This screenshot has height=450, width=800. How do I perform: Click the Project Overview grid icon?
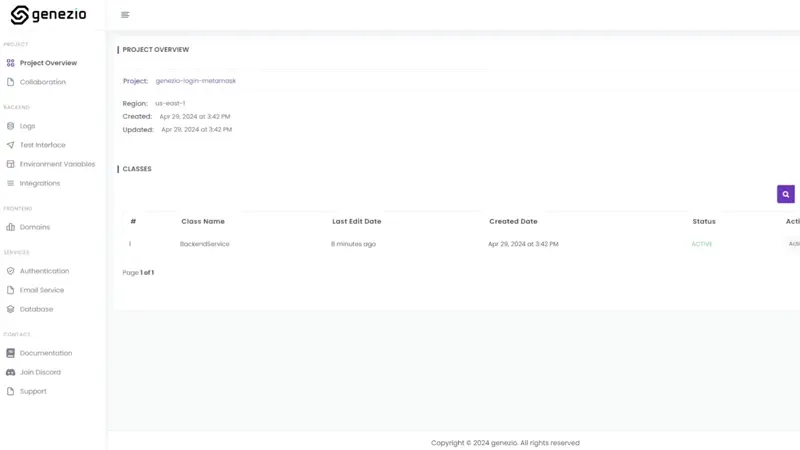tap(10, 63)
